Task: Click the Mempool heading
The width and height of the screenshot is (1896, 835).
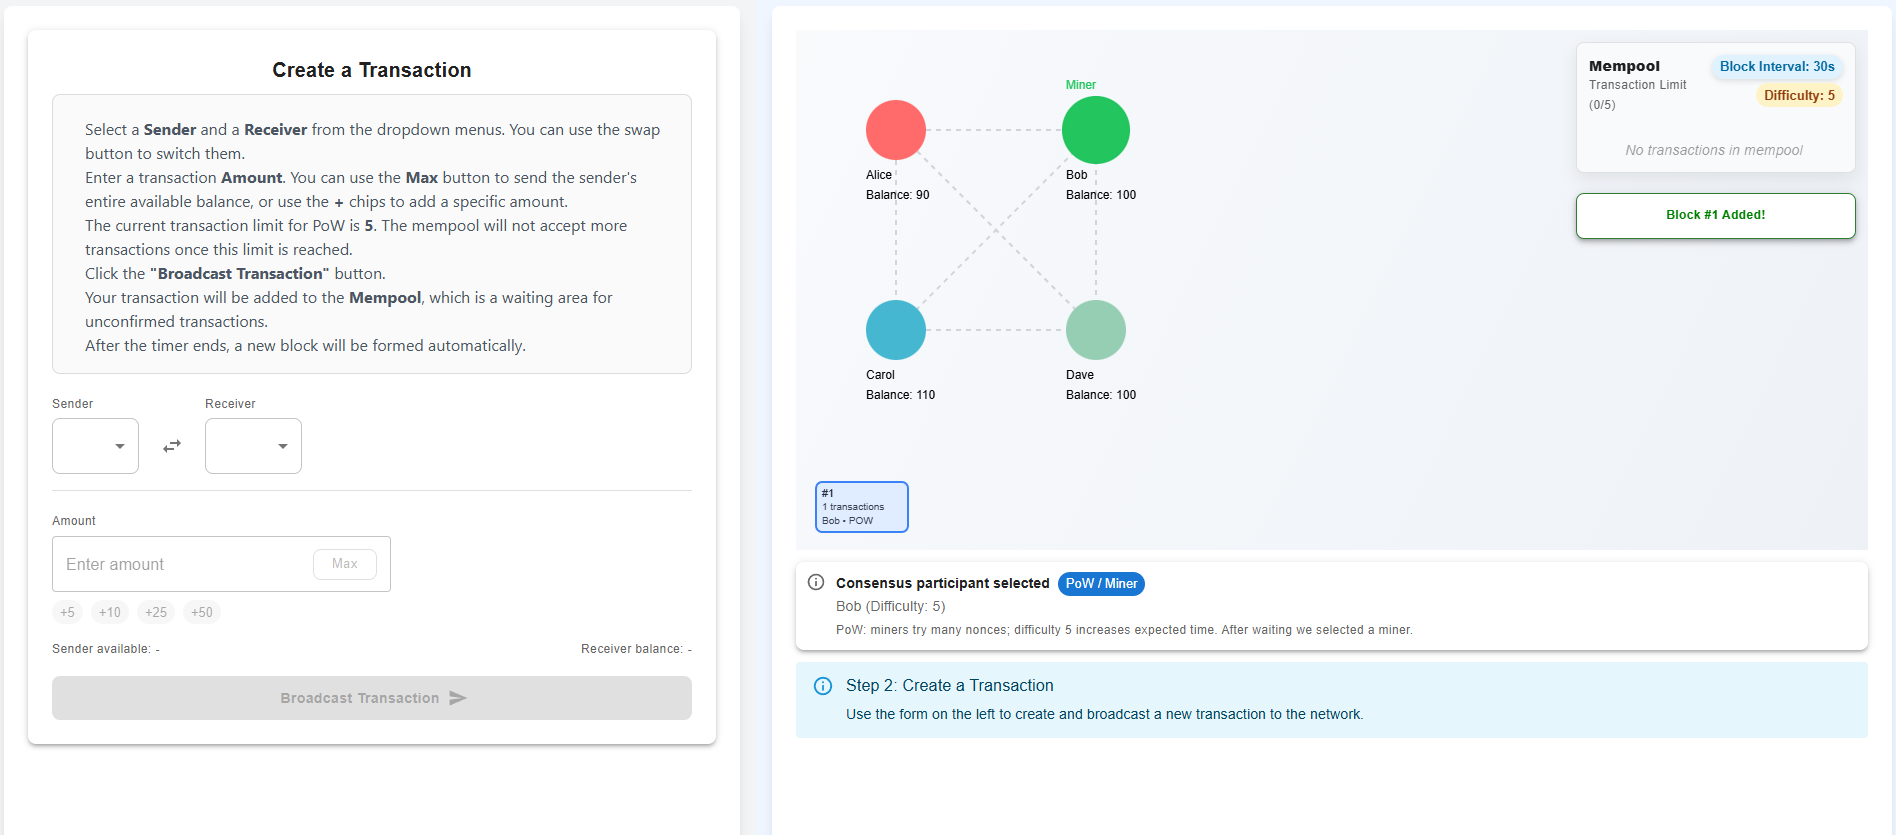Action: tap(1624, 66)
